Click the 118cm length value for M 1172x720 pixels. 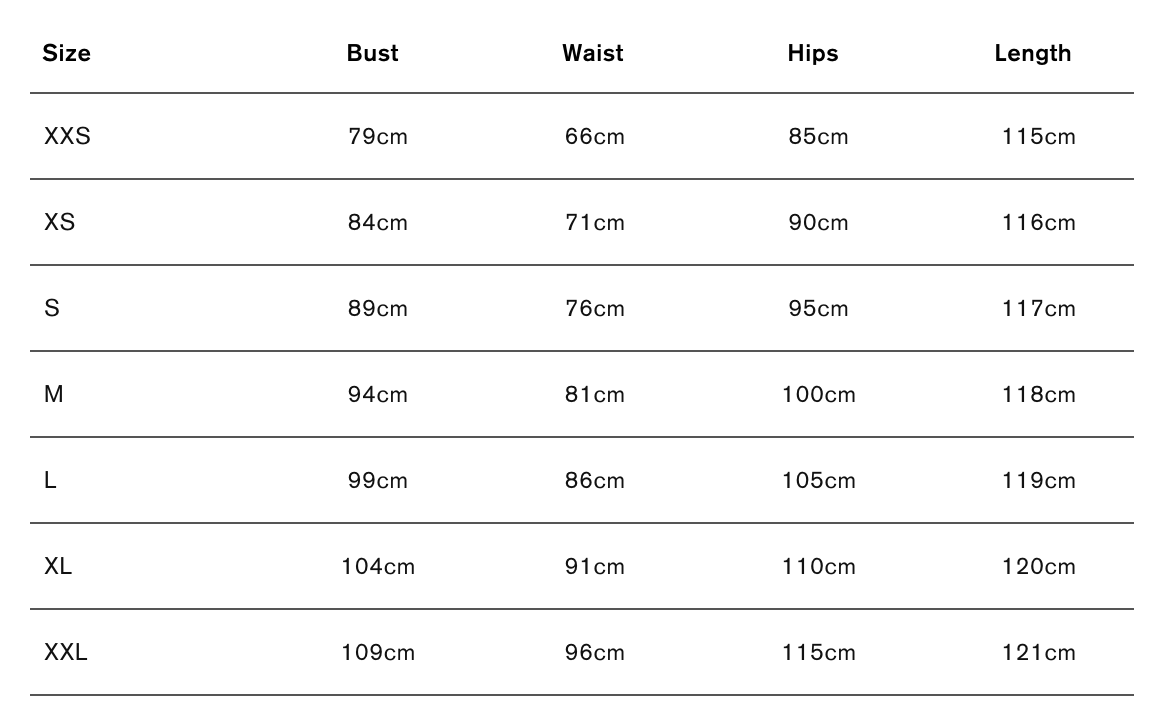(1039, 395)
